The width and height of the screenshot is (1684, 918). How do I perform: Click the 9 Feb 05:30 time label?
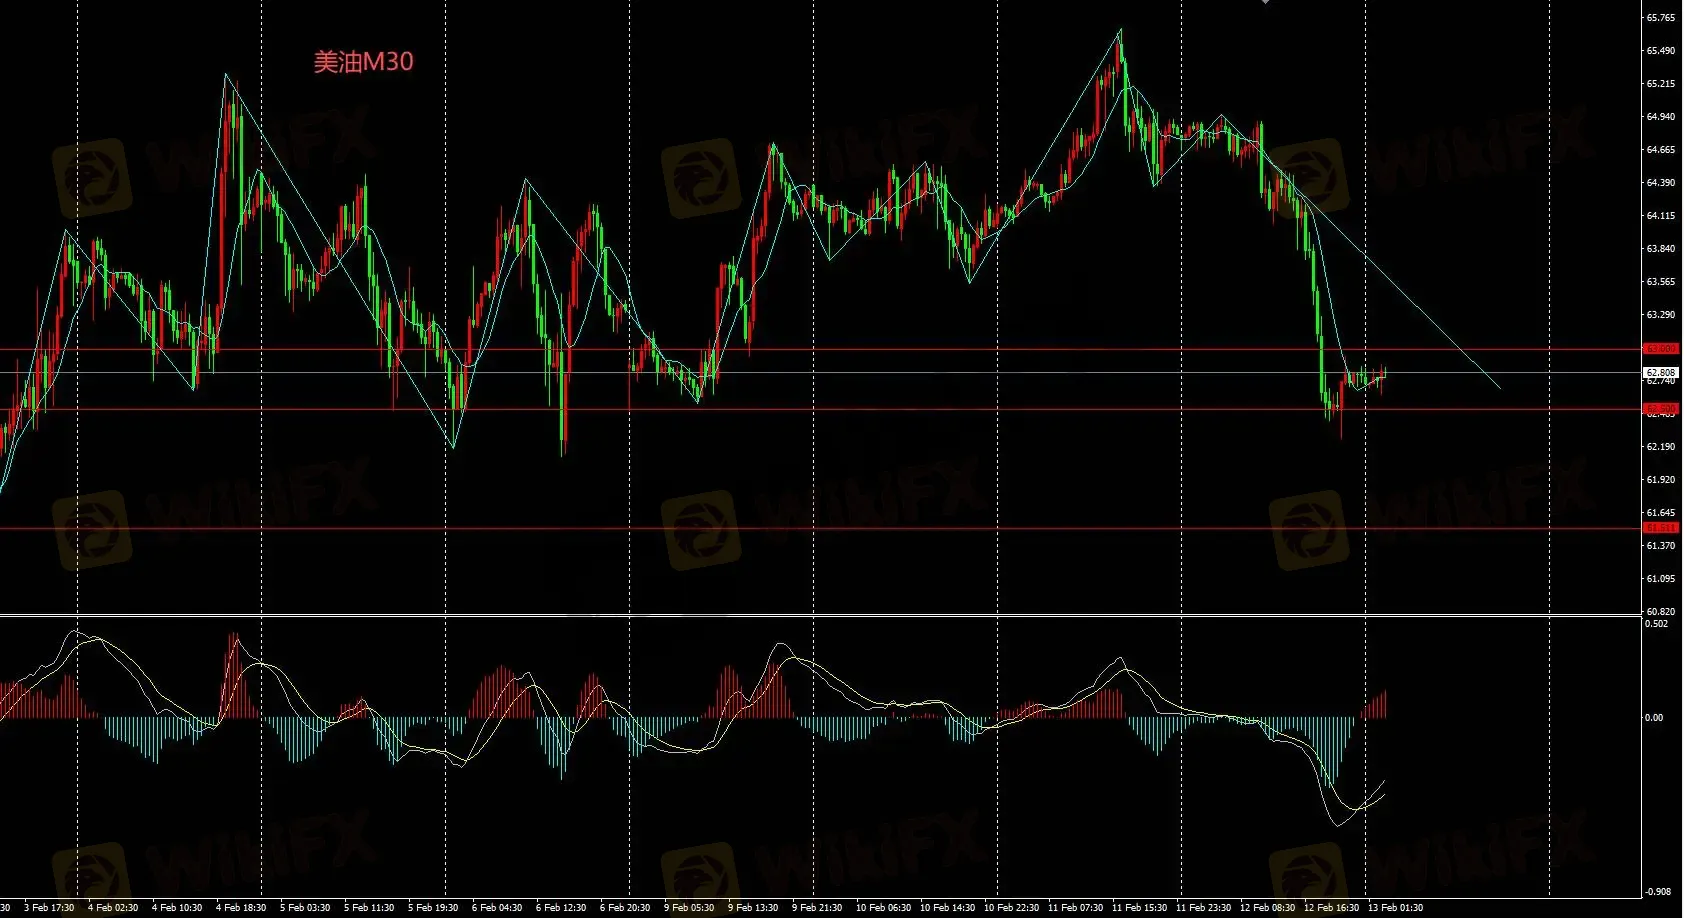(689, 908)
